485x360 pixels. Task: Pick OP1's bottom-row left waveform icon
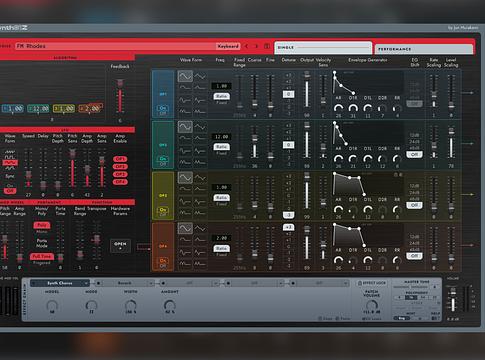(185, 111)
